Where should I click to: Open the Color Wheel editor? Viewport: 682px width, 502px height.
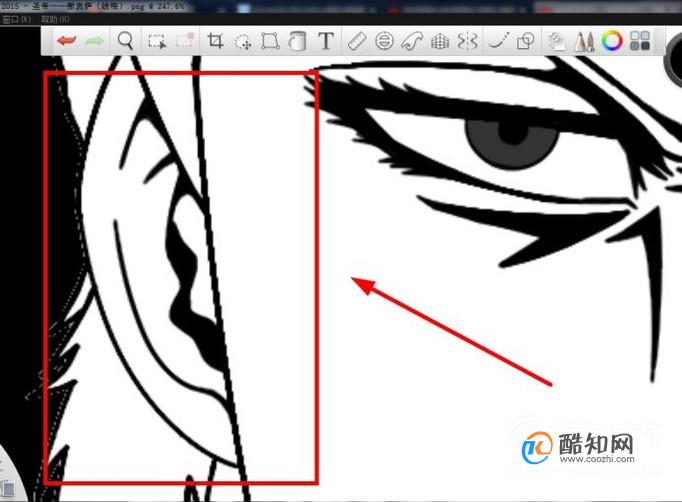coord(612,41)
